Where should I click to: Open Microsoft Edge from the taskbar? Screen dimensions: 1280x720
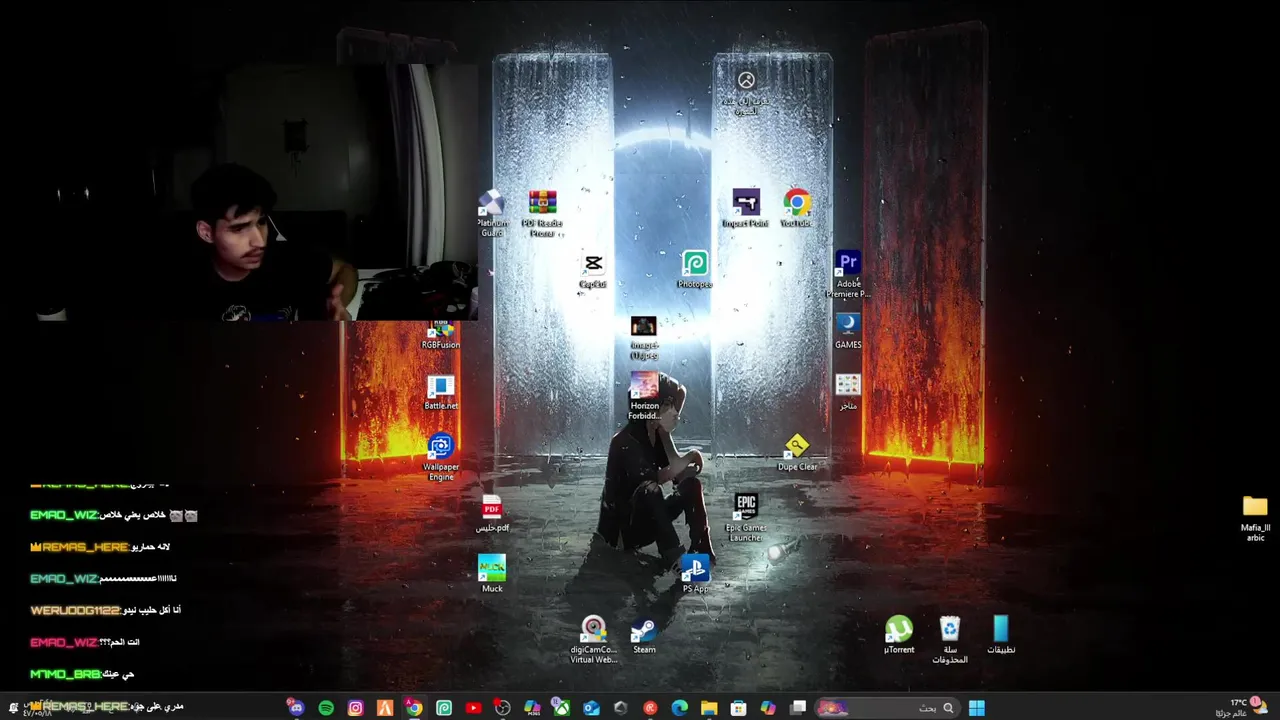click(680, 707)
